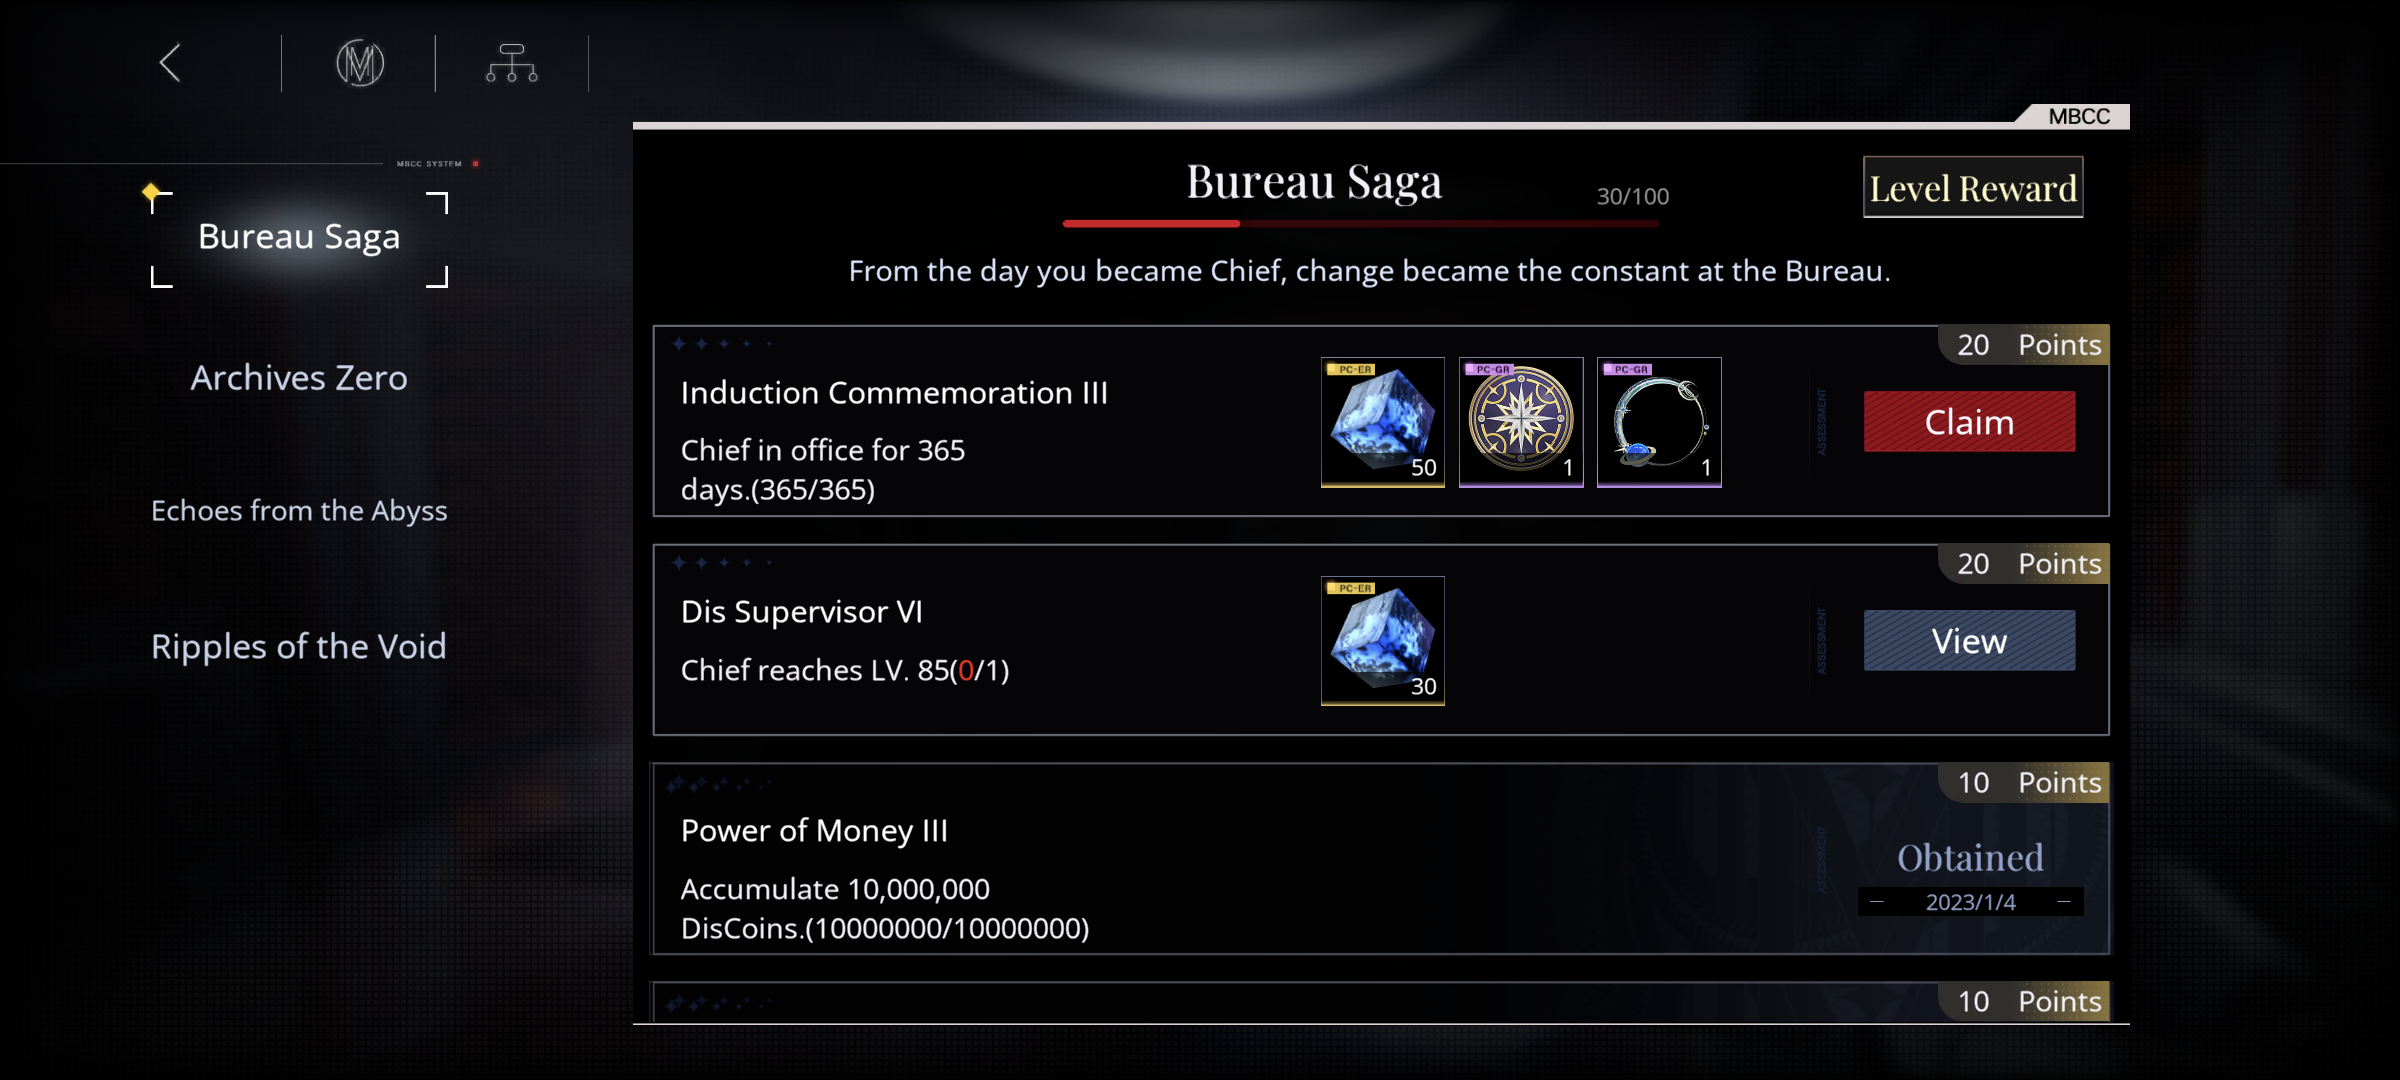Switch to Ripples of the Void tab

tap(299, 647)
